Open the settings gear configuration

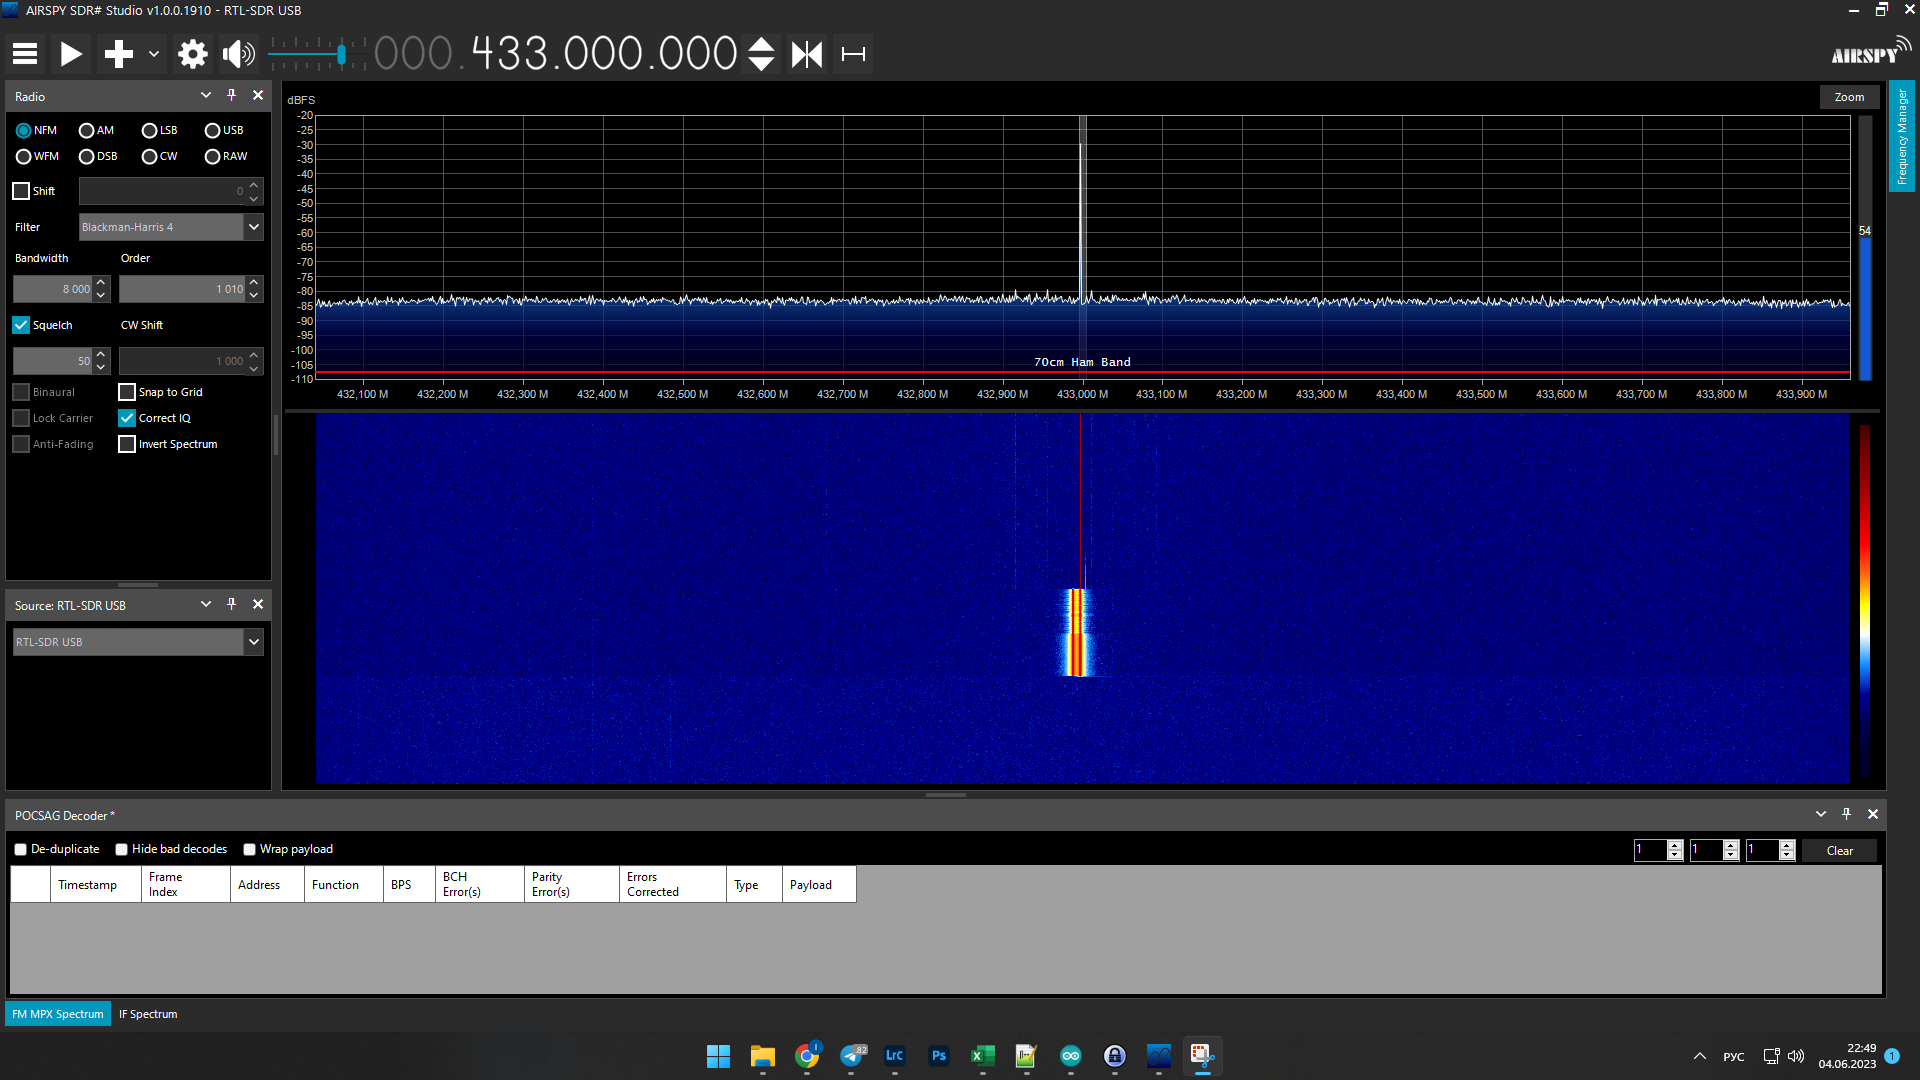[x=192, y=54]
